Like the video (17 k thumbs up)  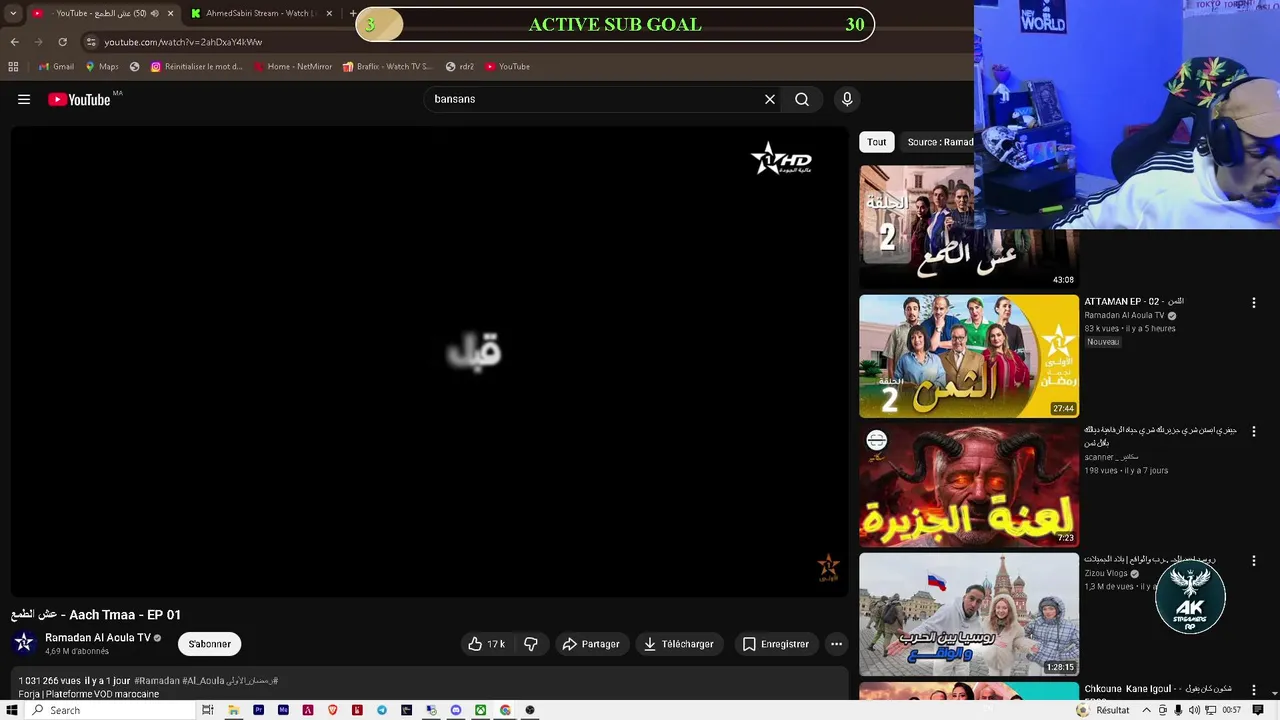pyautogui.click(x=486, y=644)
